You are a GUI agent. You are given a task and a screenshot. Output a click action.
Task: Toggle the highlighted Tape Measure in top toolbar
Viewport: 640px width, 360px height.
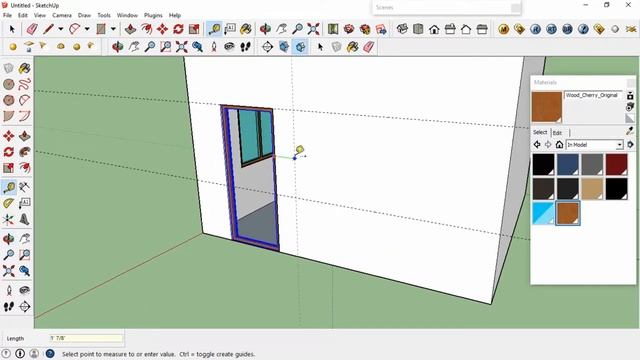pos(214,29)
